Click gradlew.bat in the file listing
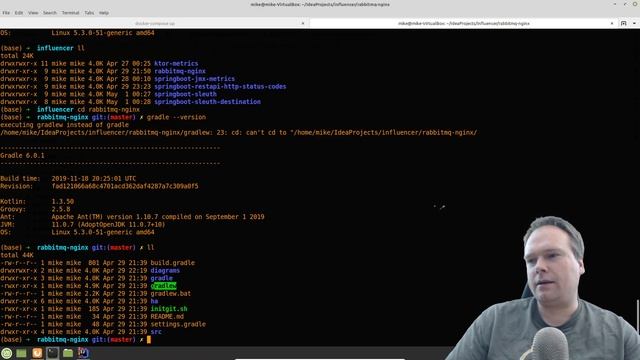 click(171, 293)
